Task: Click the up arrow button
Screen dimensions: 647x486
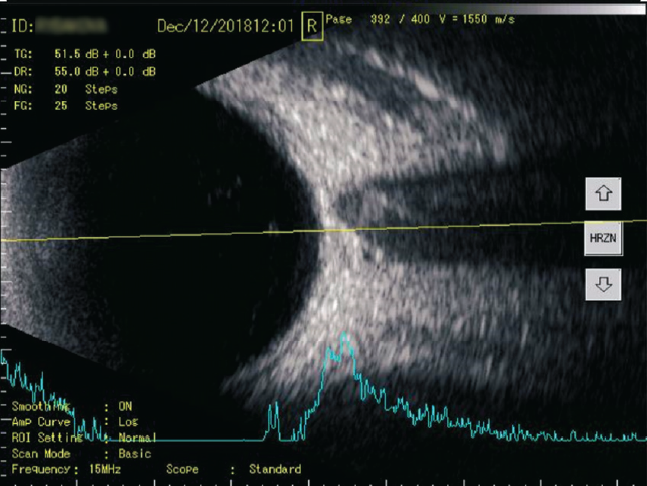Action: [602, 193]
